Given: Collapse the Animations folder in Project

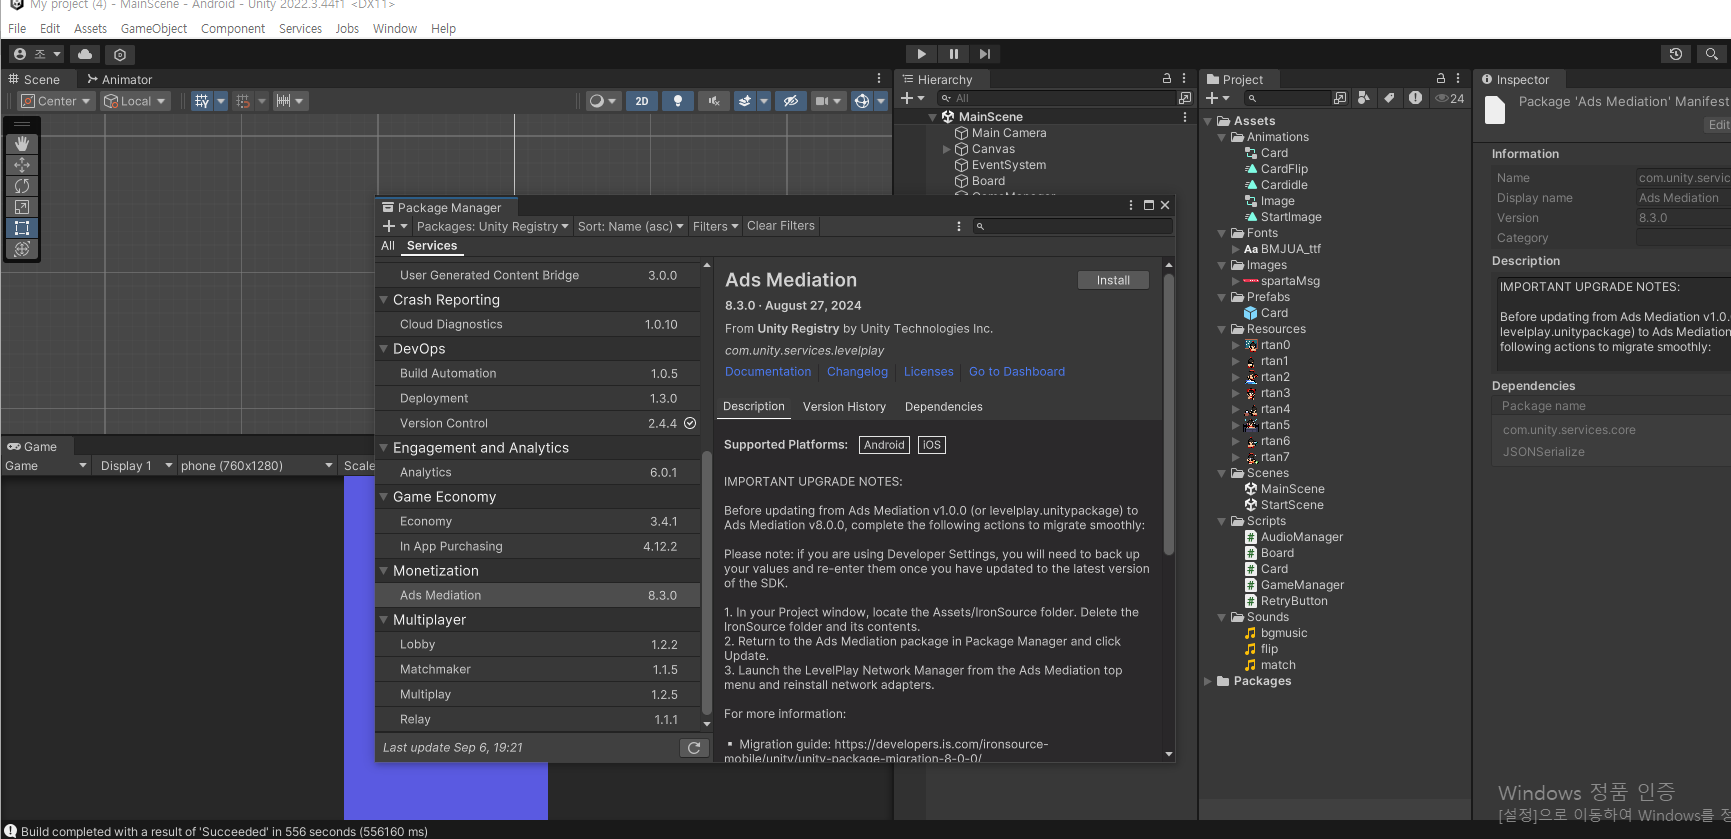Looking at the screenshot, I should pos(1222,137).
